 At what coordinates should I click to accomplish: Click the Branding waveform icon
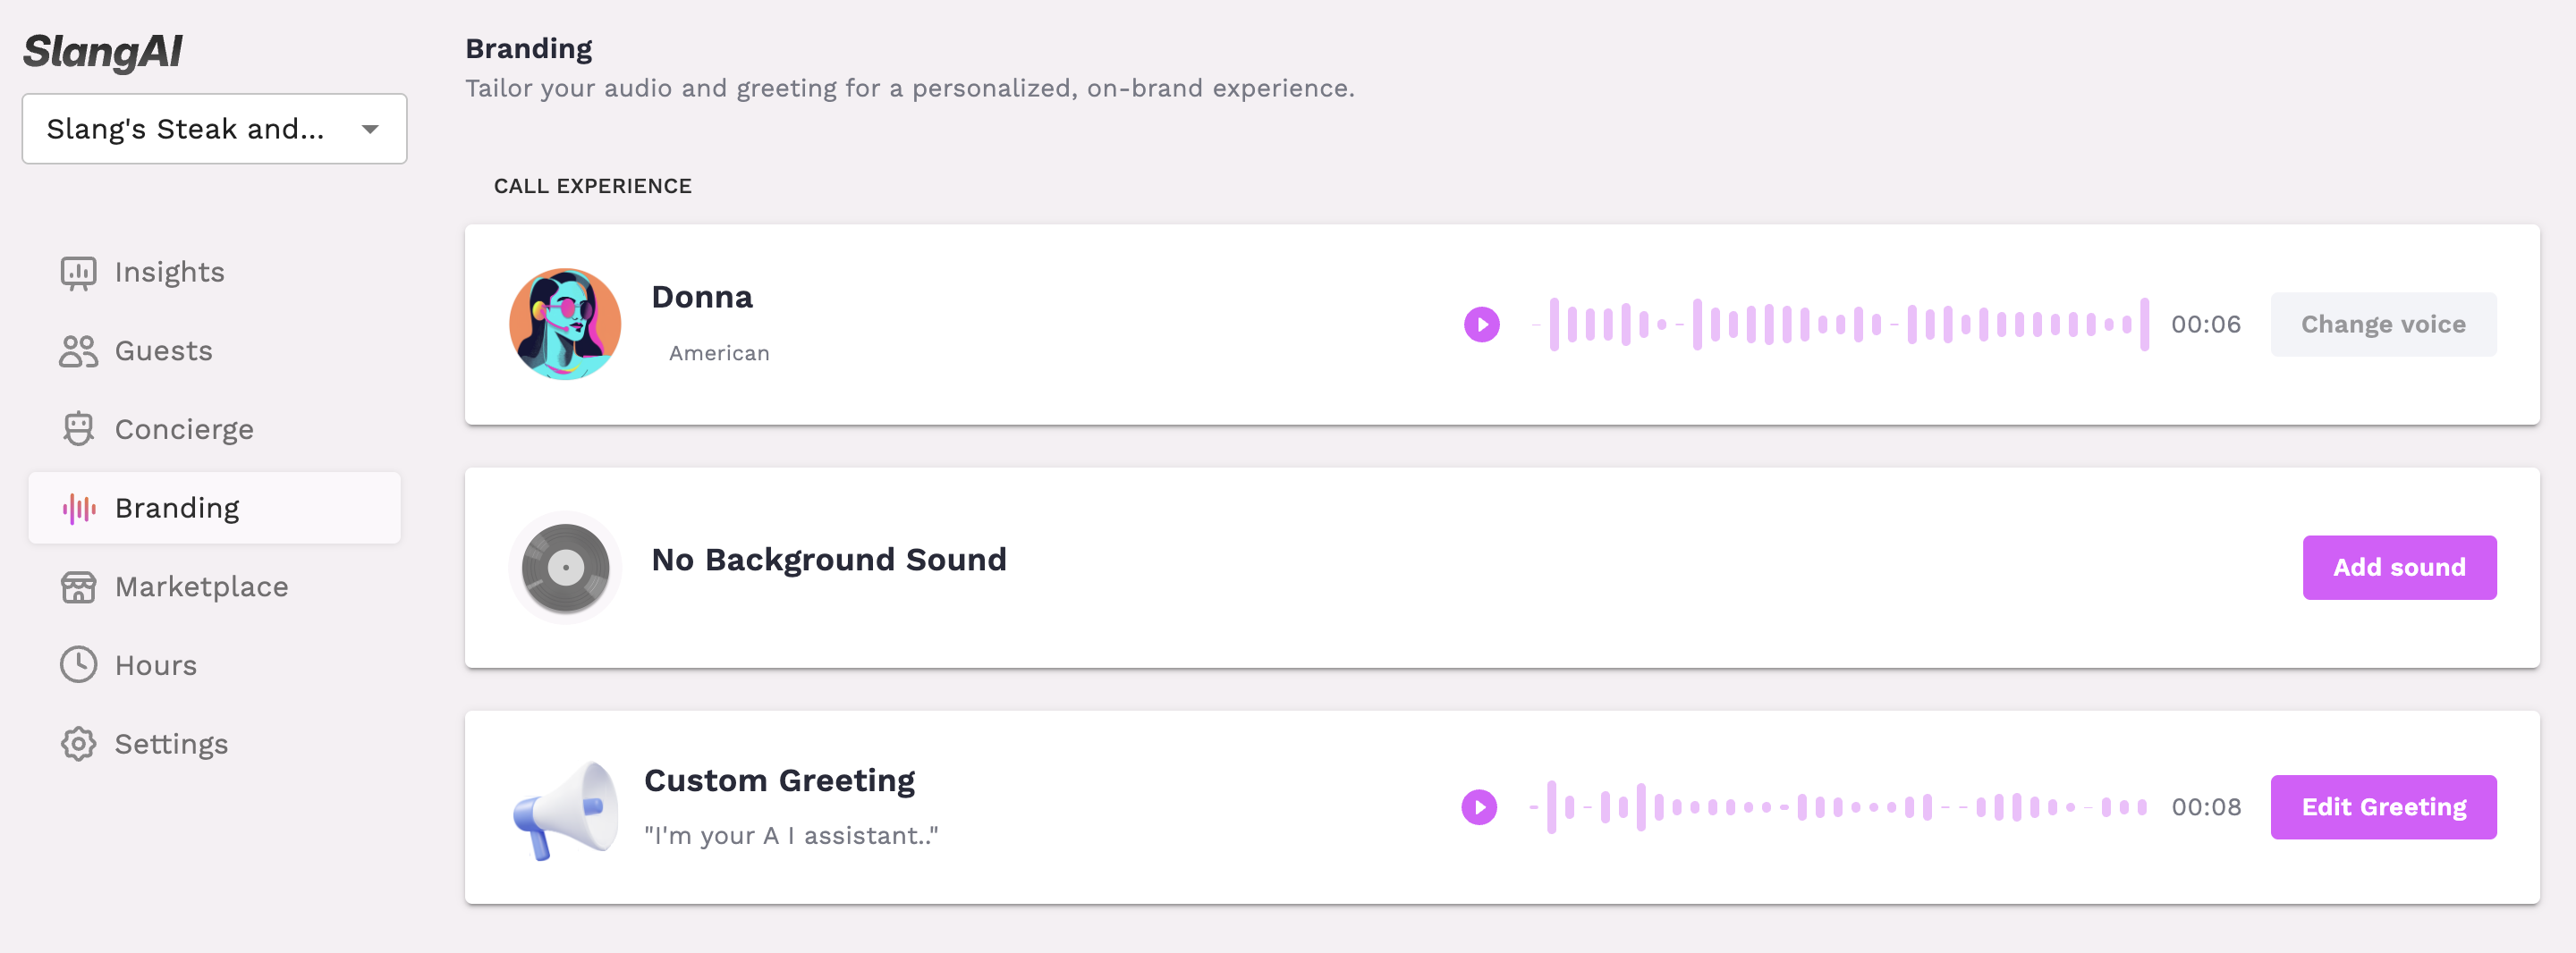coord(79,508)
